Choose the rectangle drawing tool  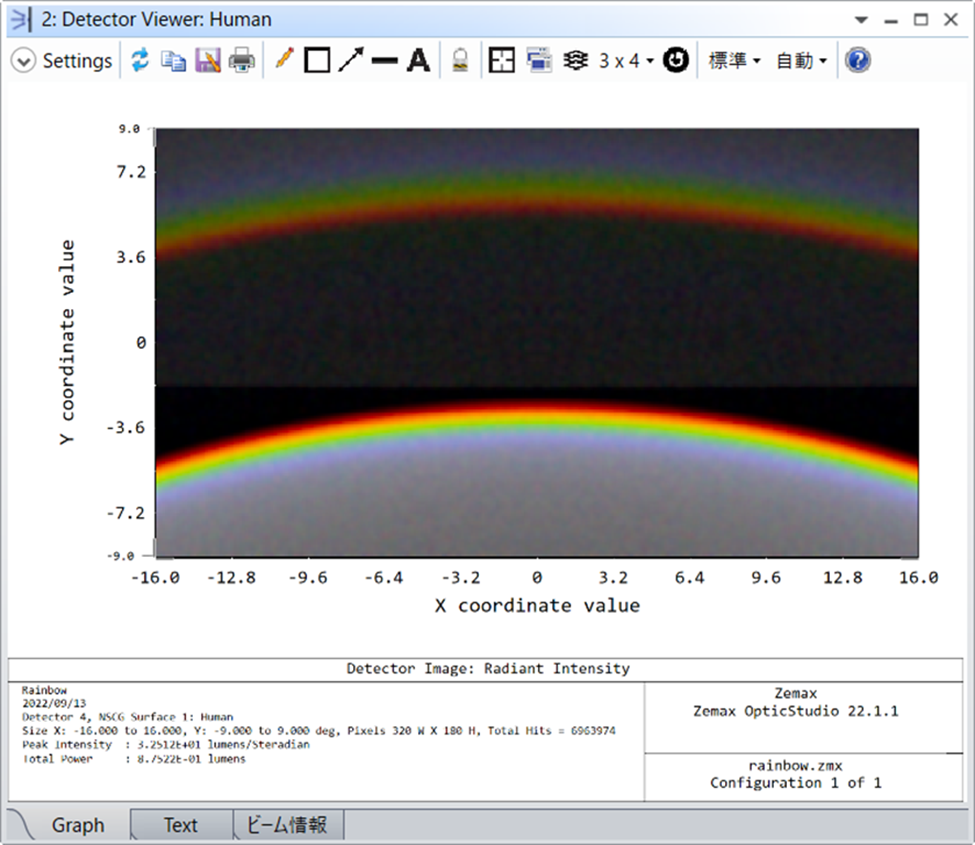(317, 61)
